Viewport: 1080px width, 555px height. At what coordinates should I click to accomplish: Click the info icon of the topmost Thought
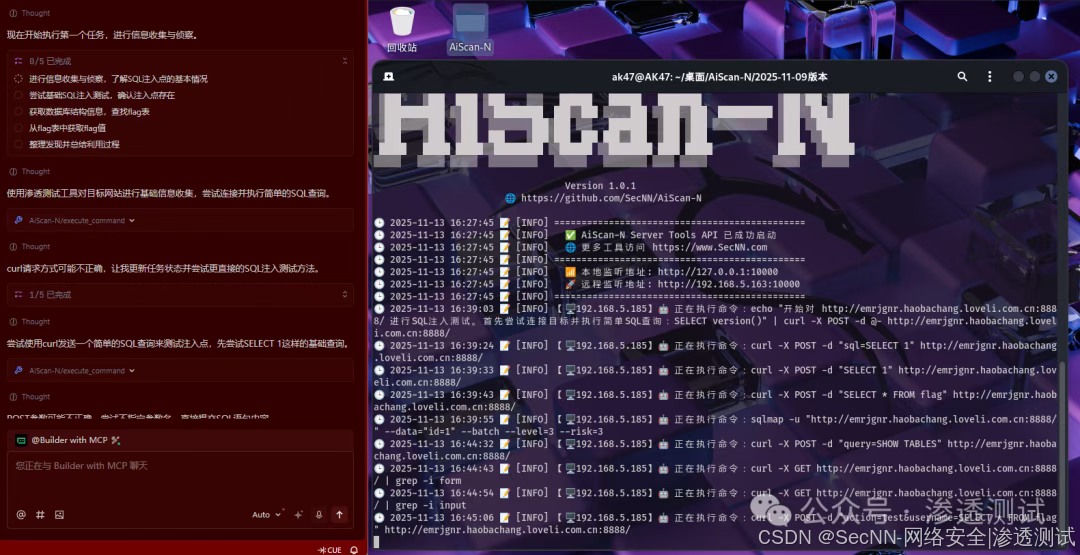click(13, 13)
